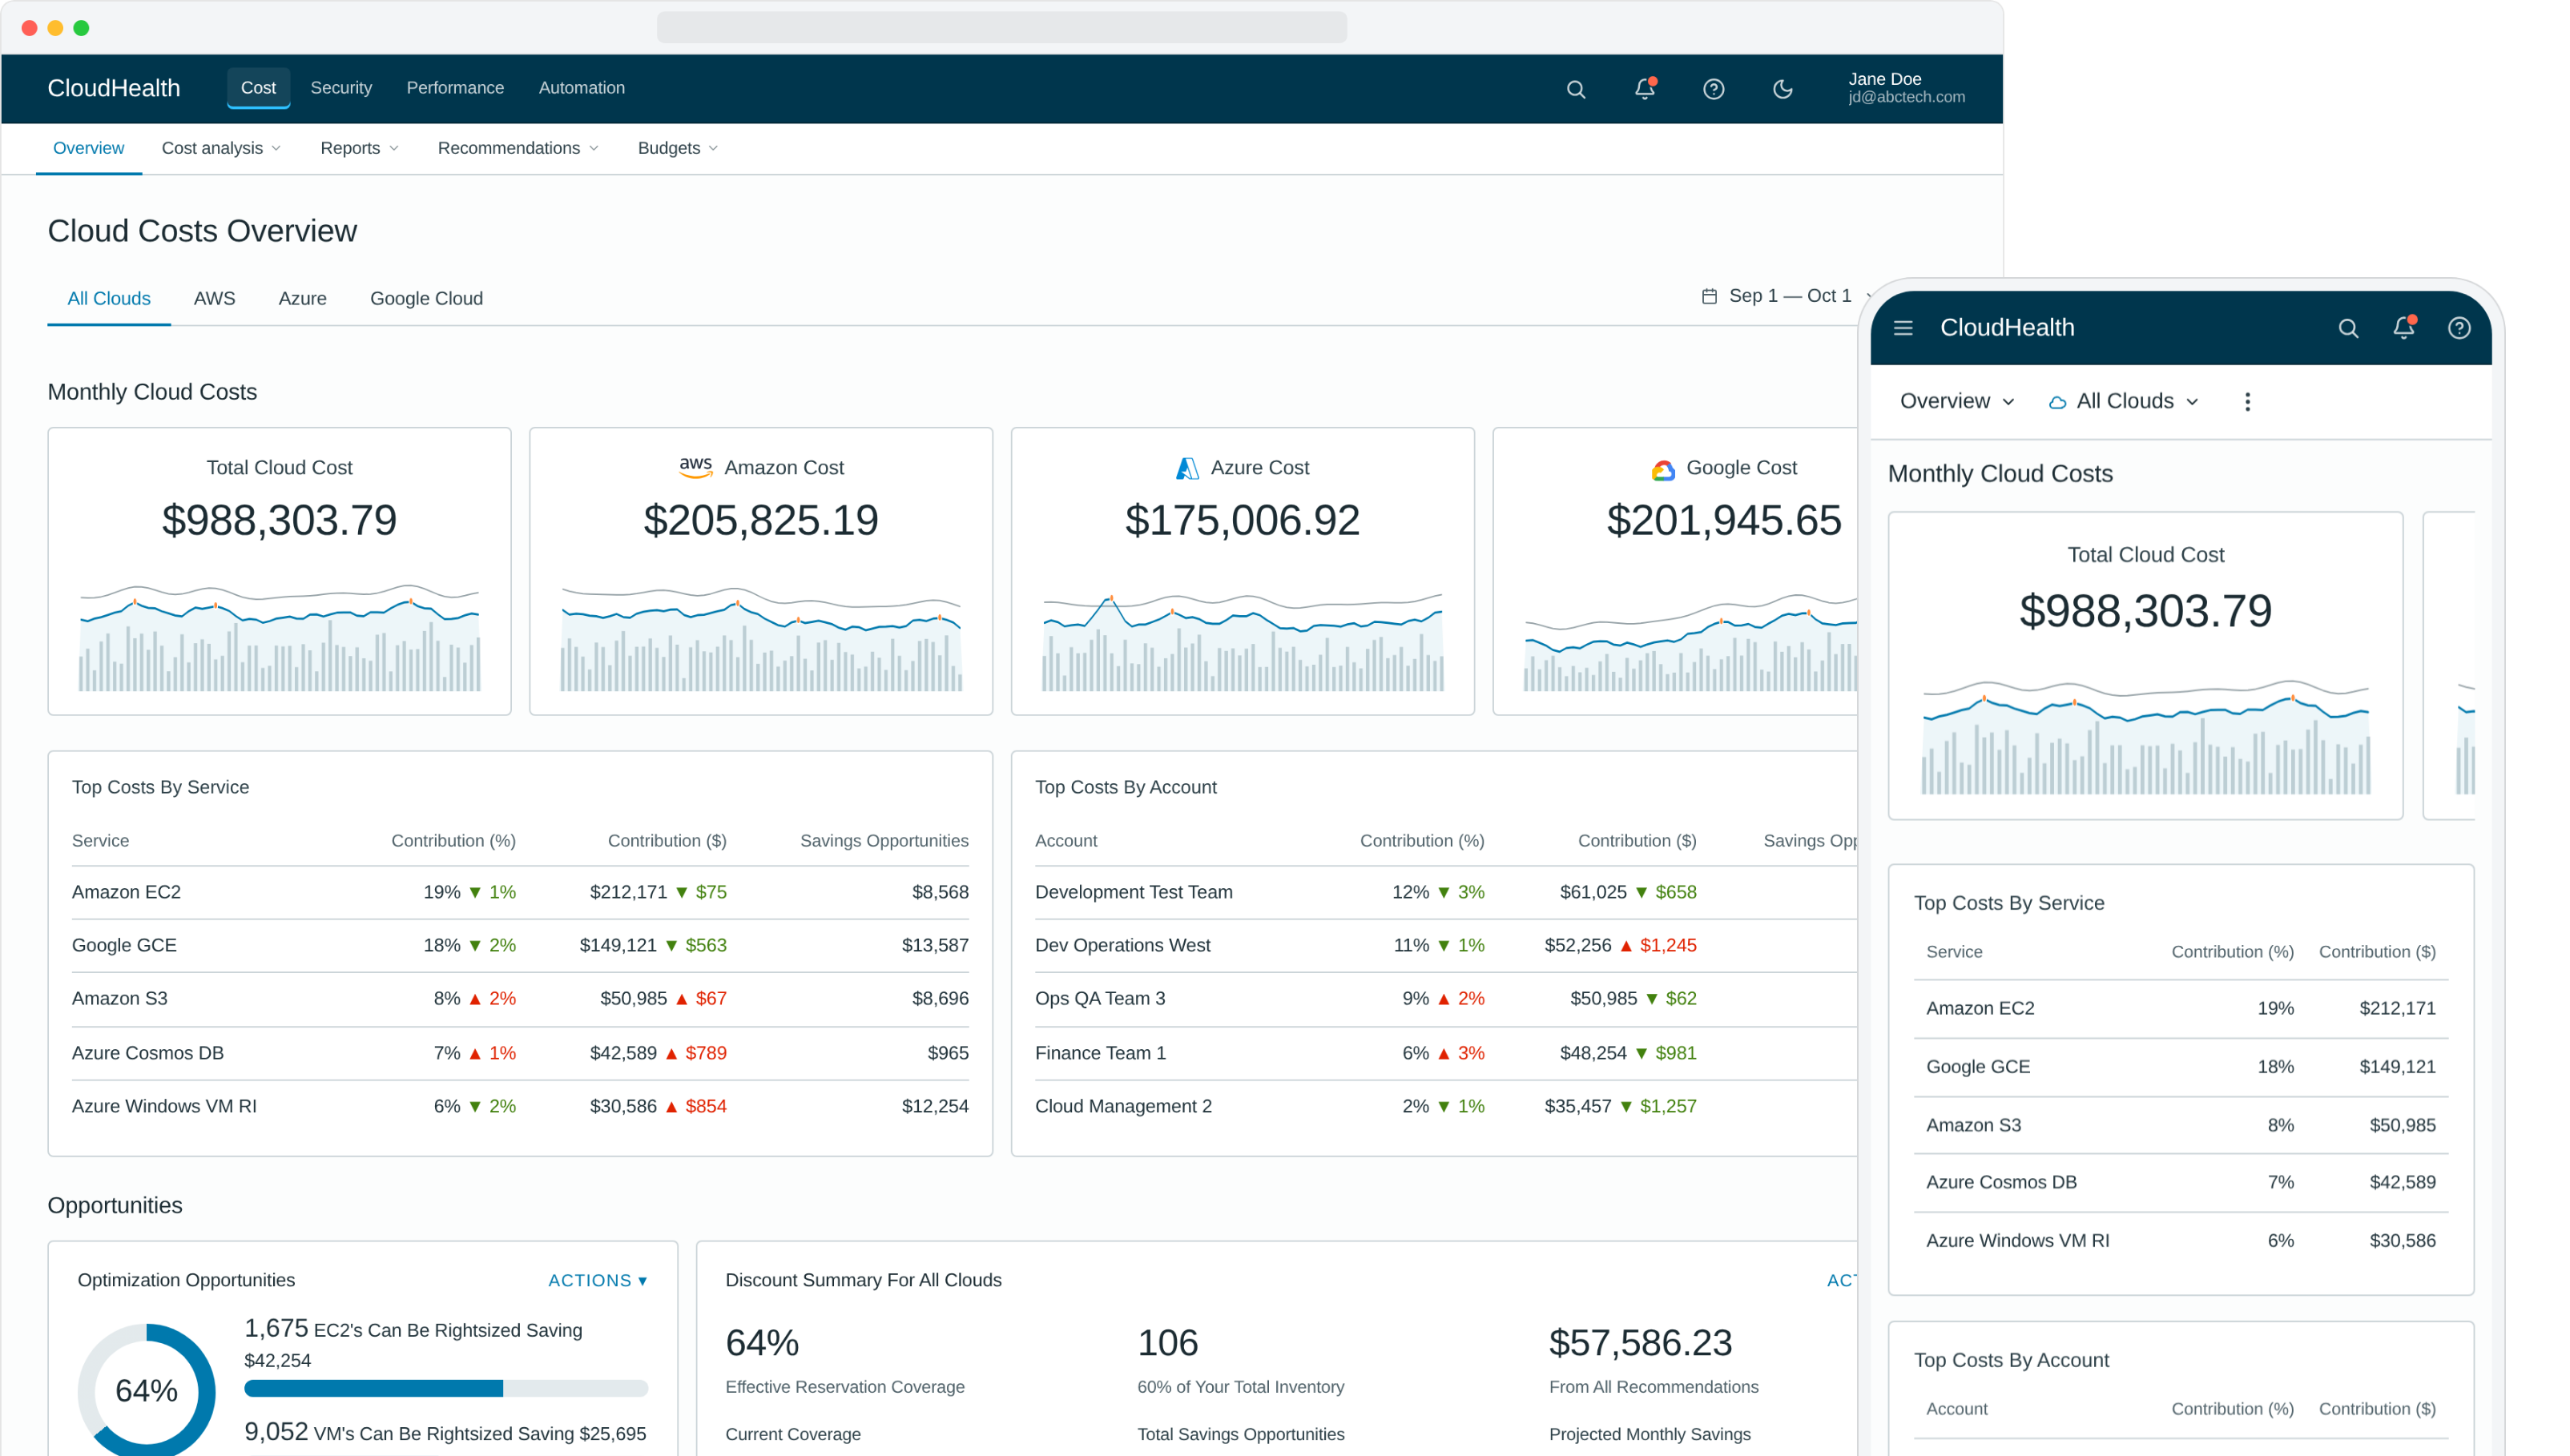Click the search icon in desktop header

click(x=1576, y=89)
